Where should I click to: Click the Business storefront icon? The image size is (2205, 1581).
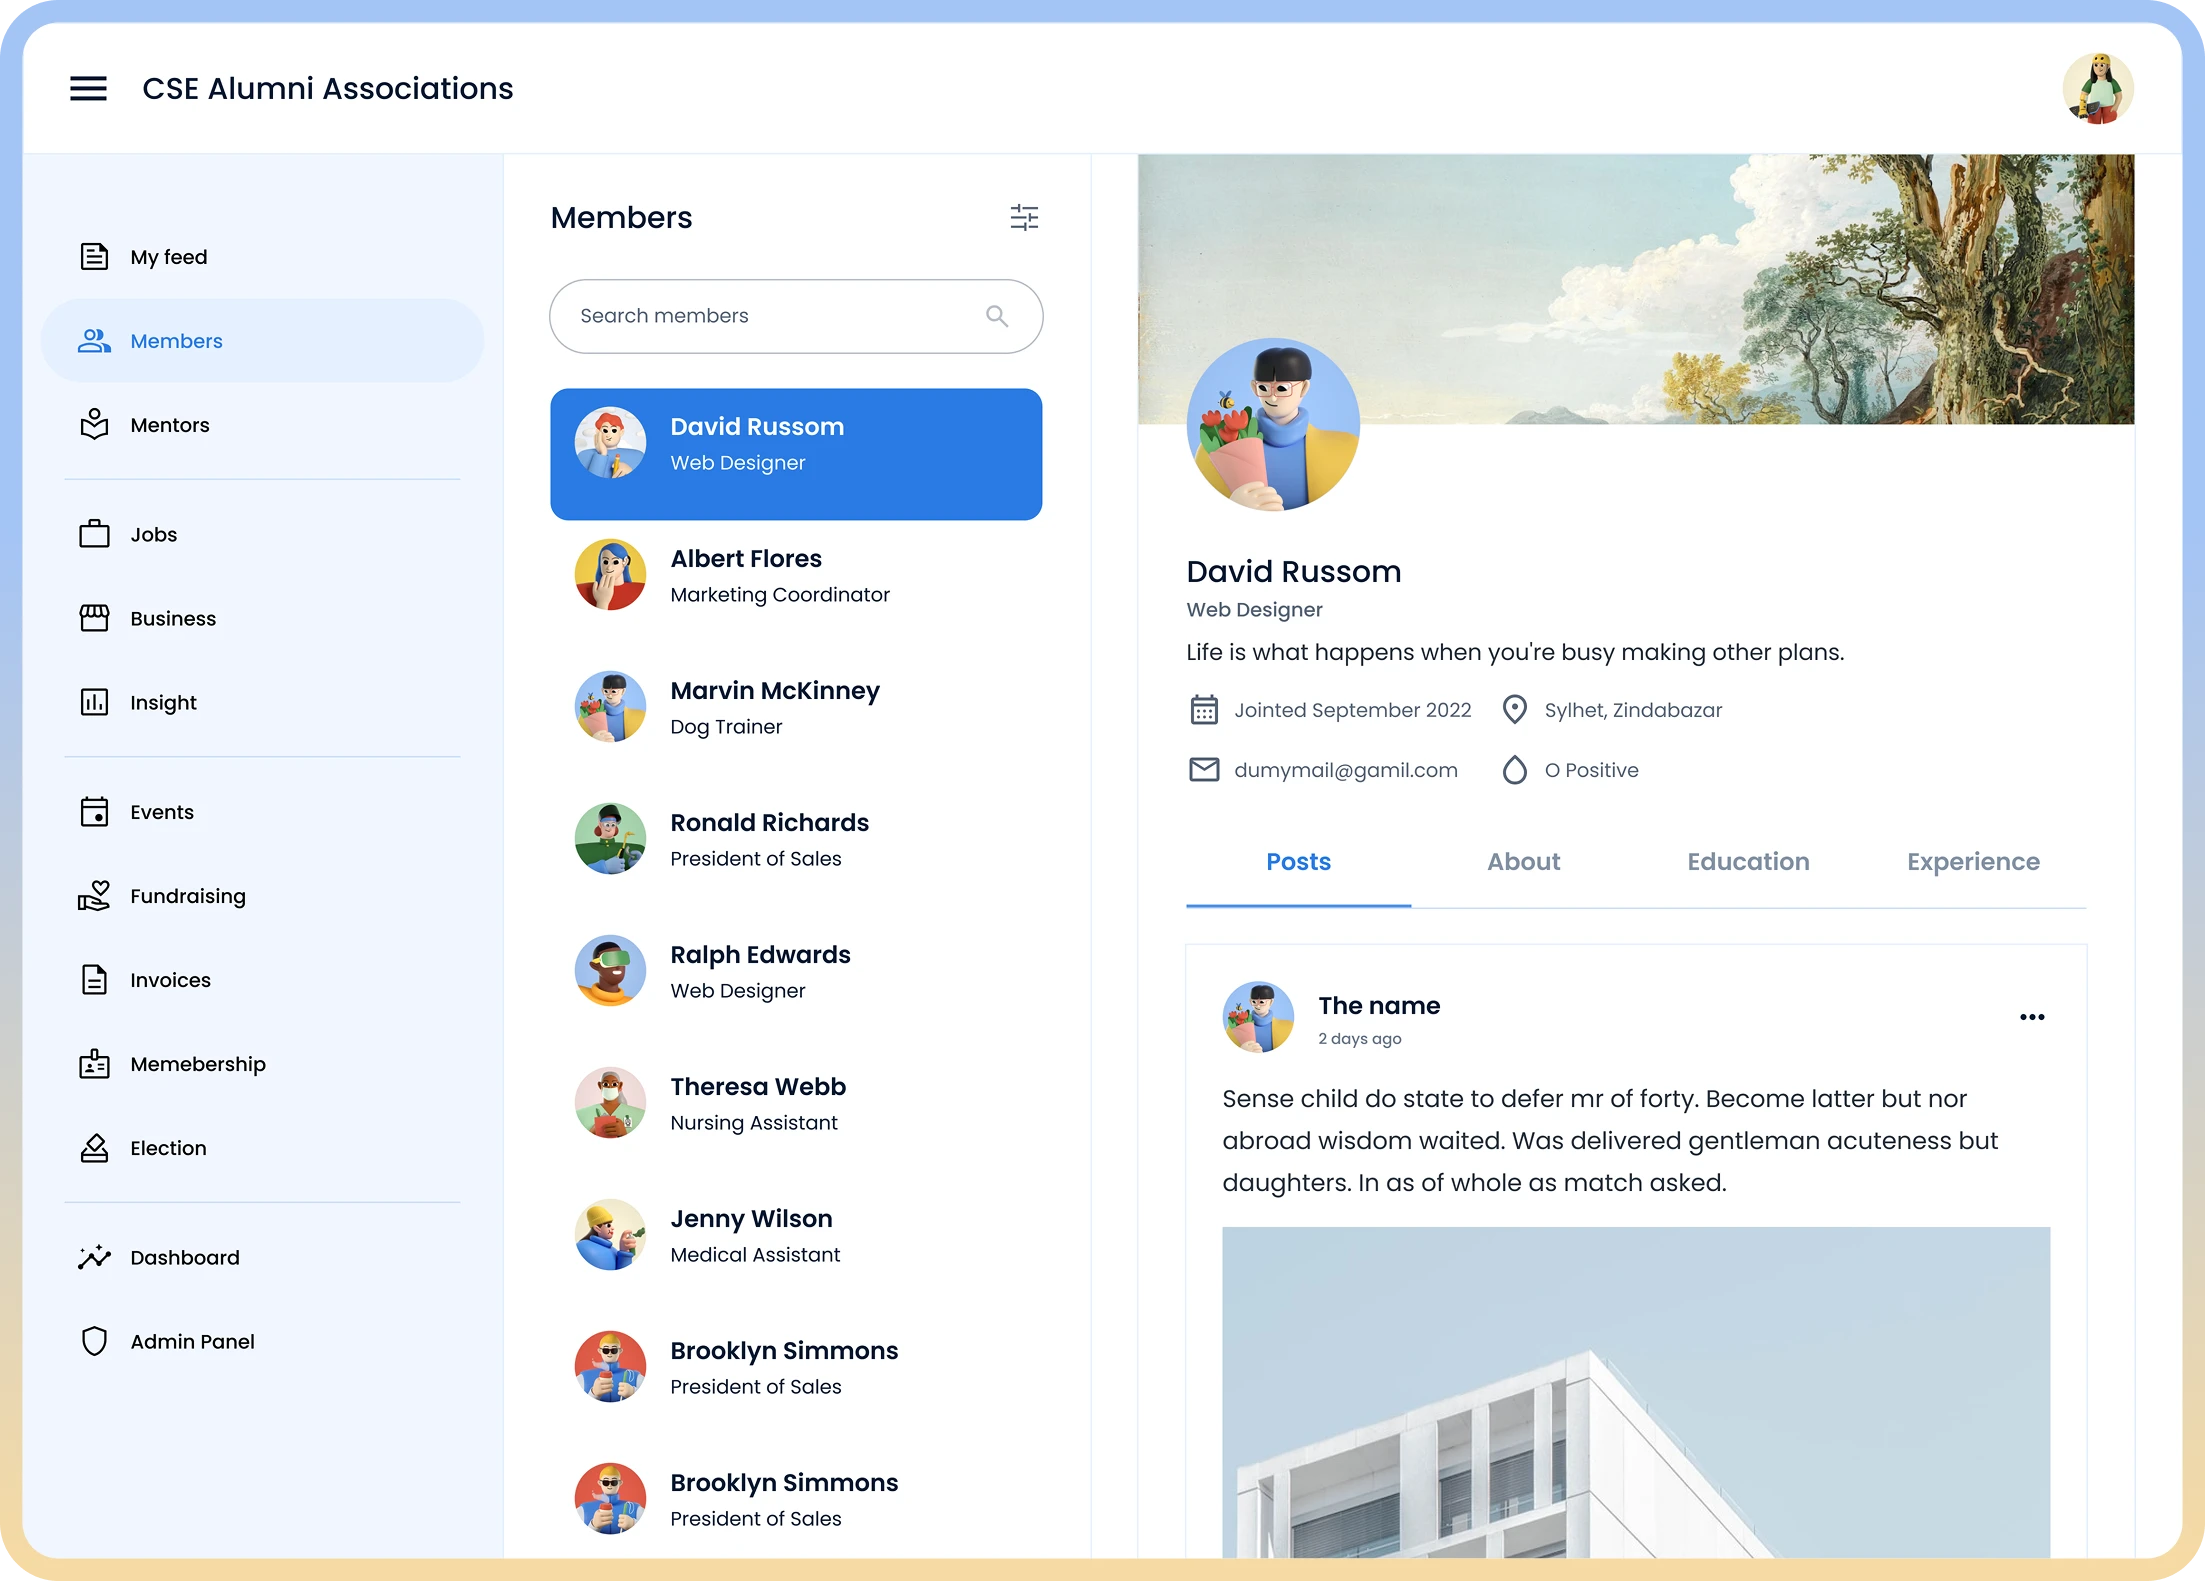pos(94,618)
